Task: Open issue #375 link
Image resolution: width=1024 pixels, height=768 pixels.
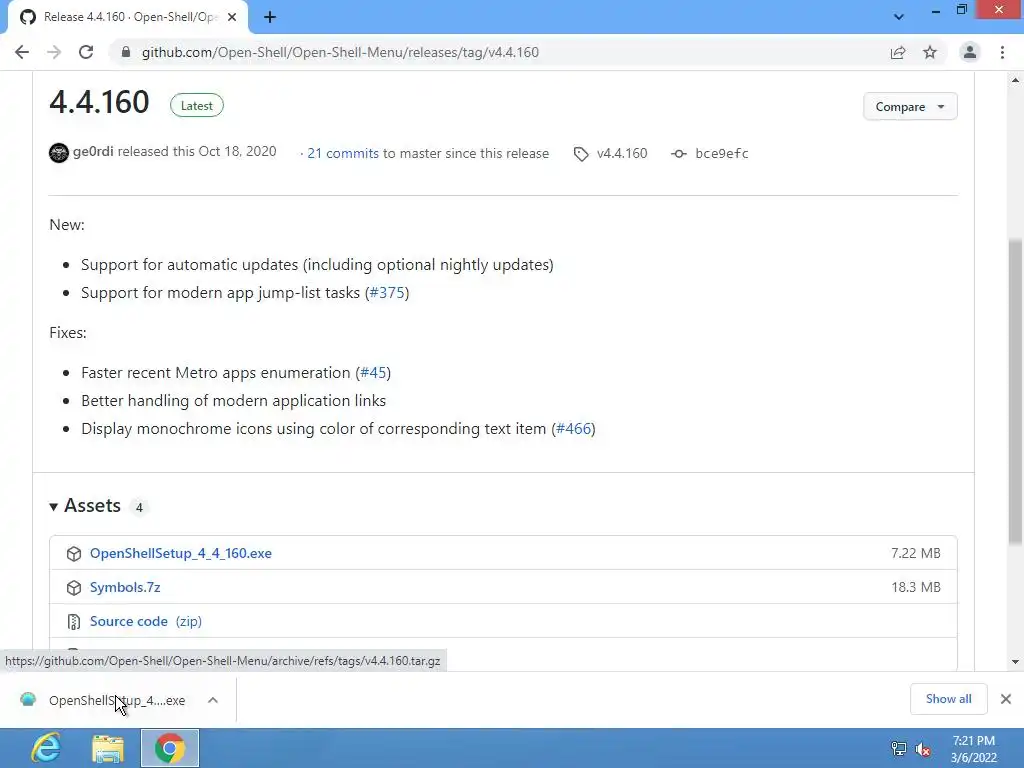Action: (387, 293)
